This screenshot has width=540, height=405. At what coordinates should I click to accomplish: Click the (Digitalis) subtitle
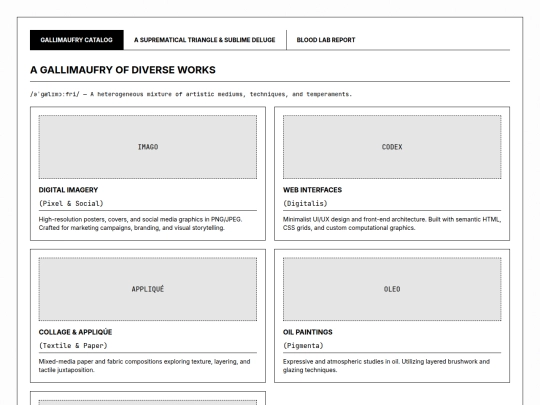coord(305,204)
